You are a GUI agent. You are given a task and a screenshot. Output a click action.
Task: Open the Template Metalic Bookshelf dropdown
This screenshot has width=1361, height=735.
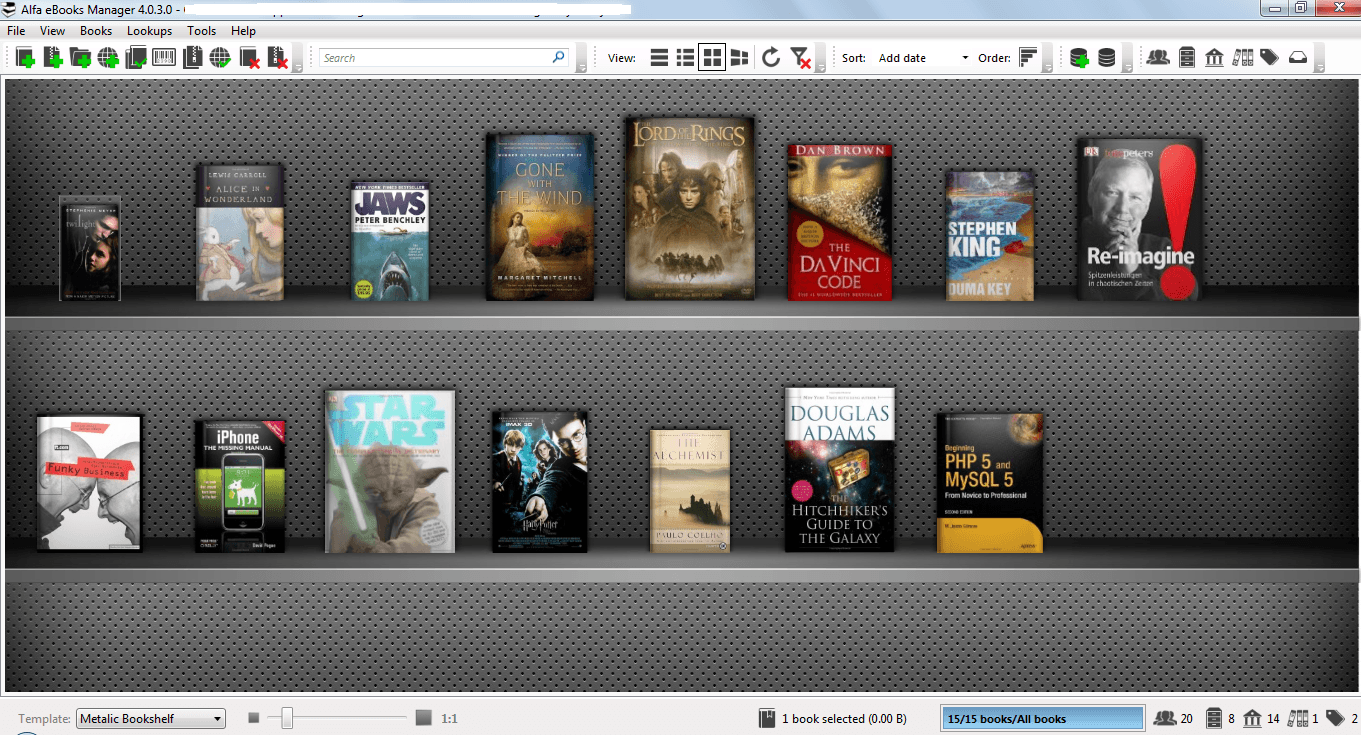151,718
